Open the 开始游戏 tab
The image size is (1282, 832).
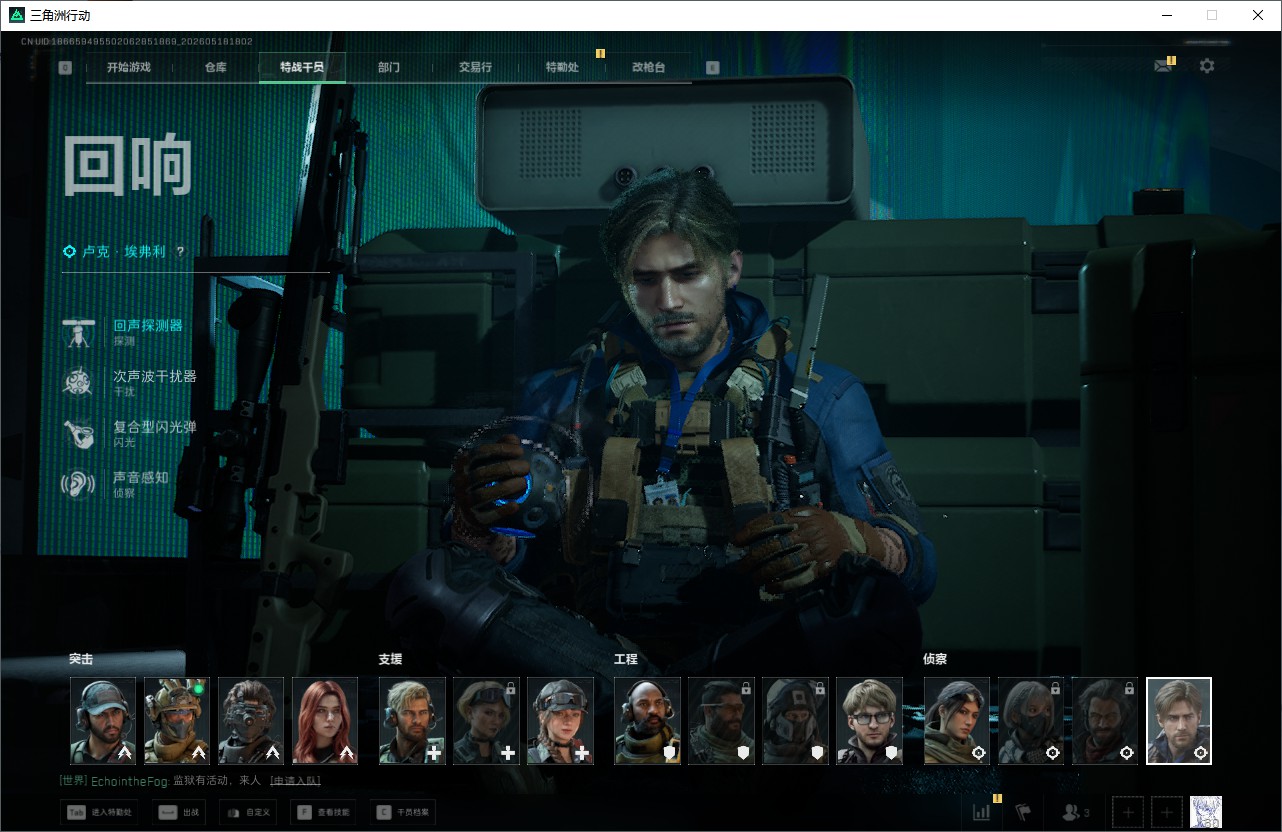(129, 67)
